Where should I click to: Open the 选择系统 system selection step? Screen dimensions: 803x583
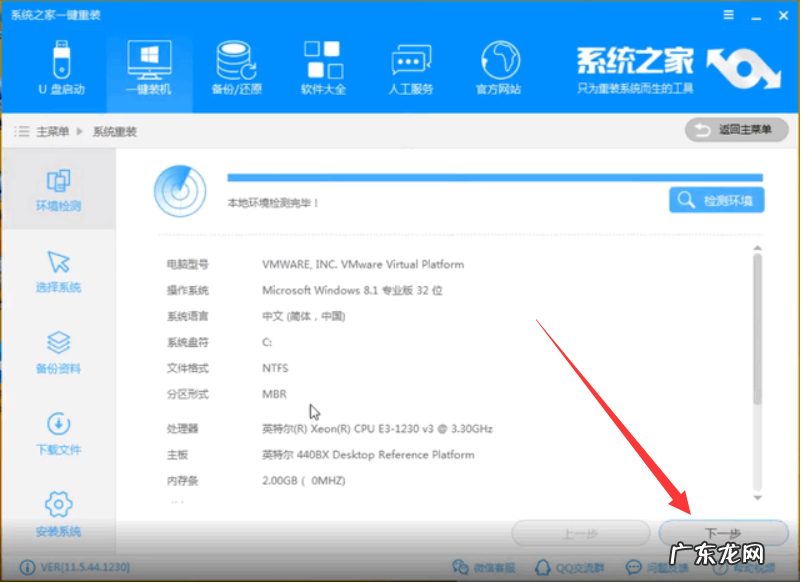point(60,268)
